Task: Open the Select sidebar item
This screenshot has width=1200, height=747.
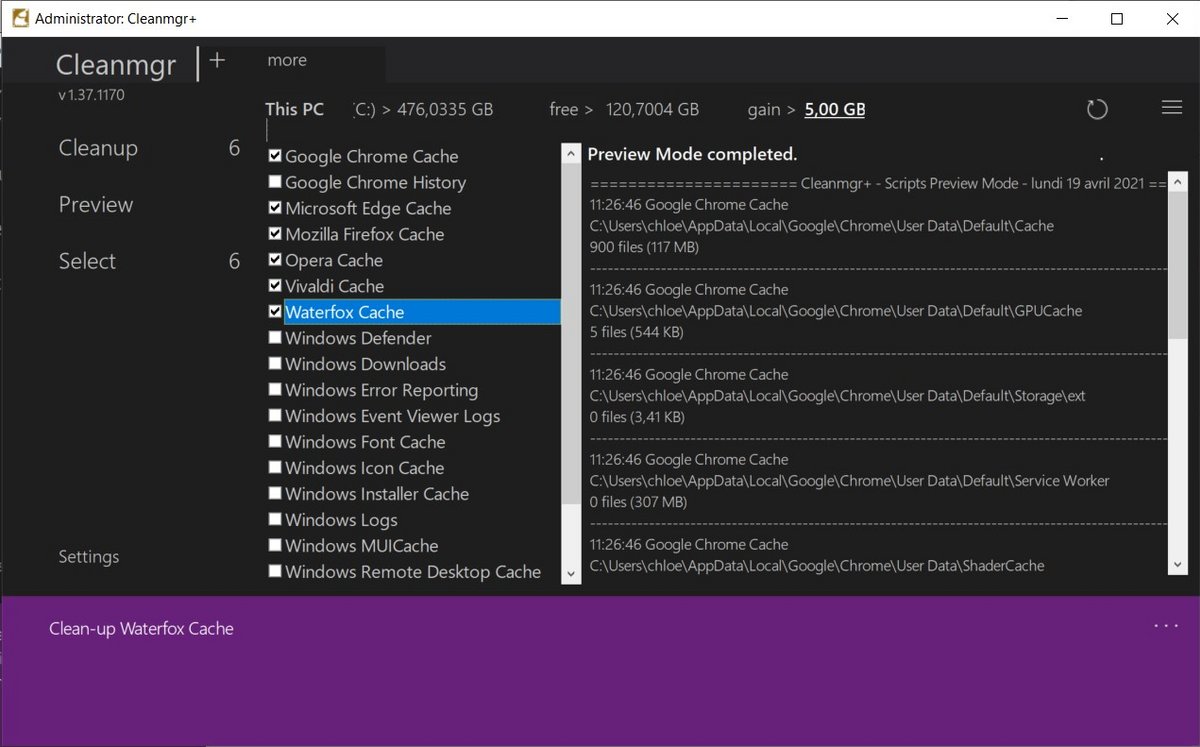Action: pos(87,261)
